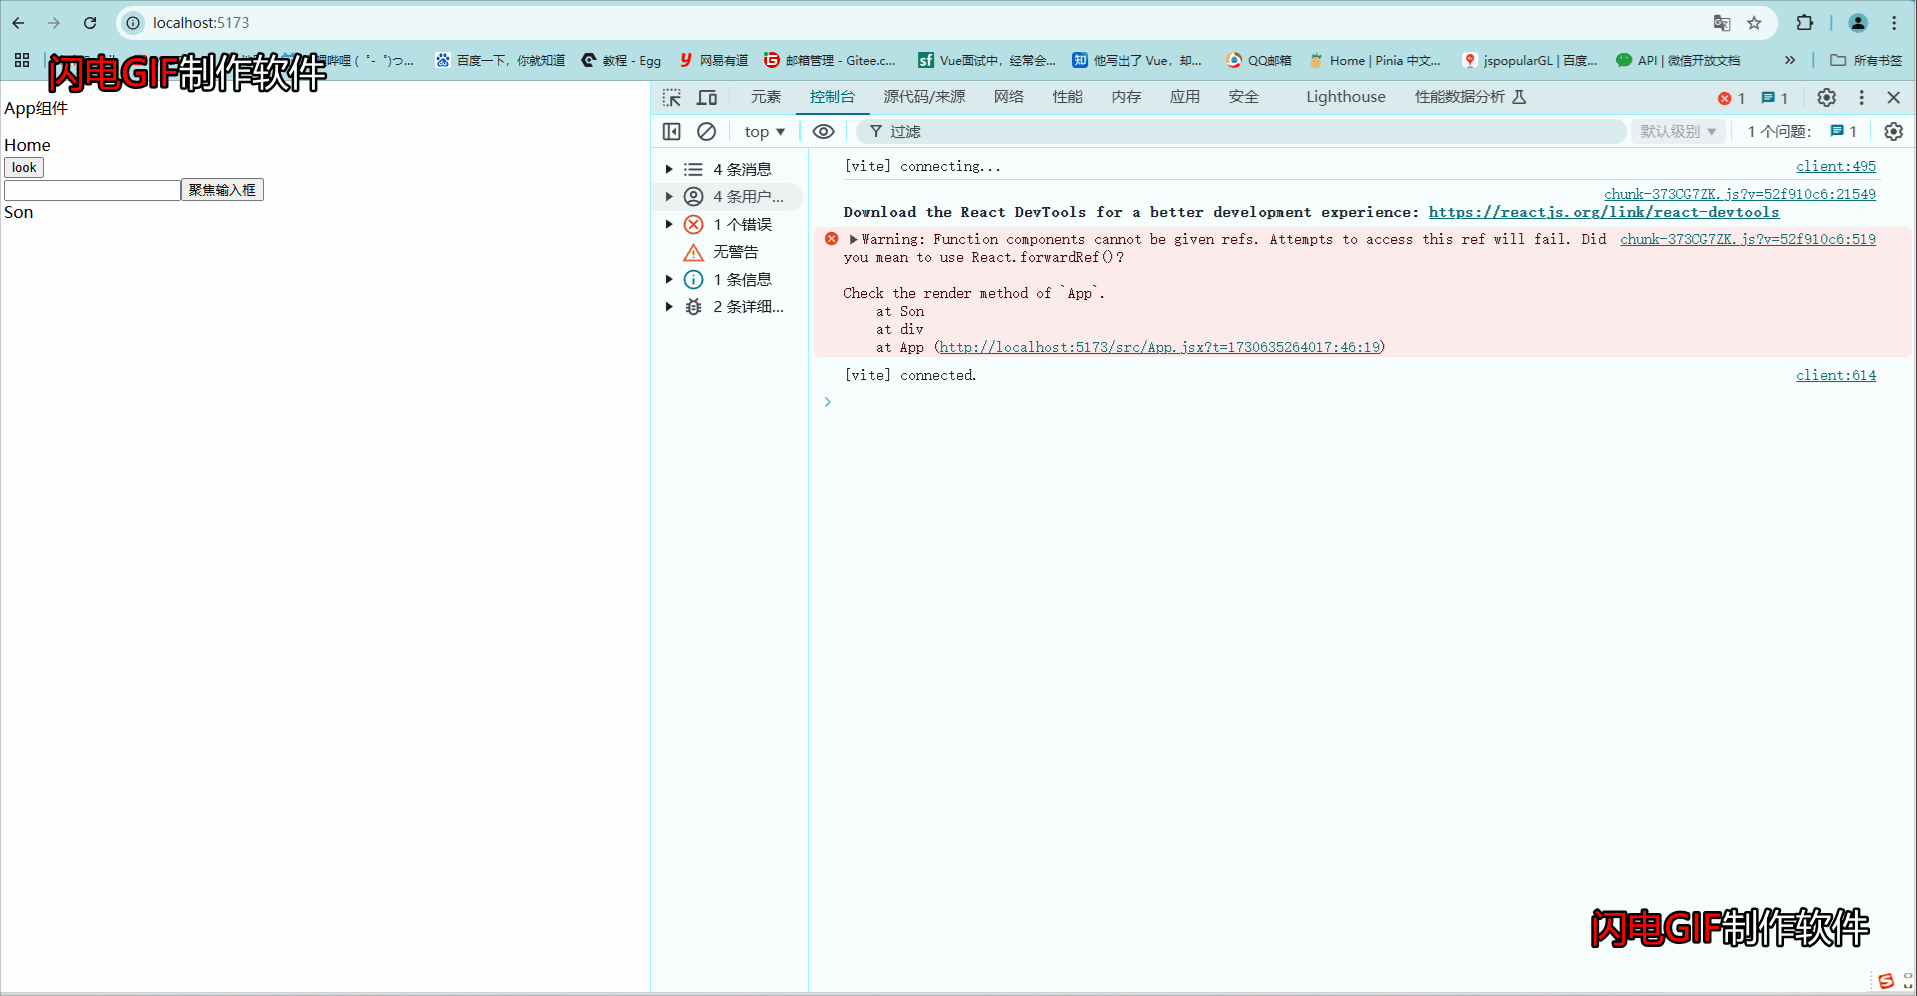This screenshot has height=996, width=1917.
Task: Open the Network tab
Action: coord(1009,97)
